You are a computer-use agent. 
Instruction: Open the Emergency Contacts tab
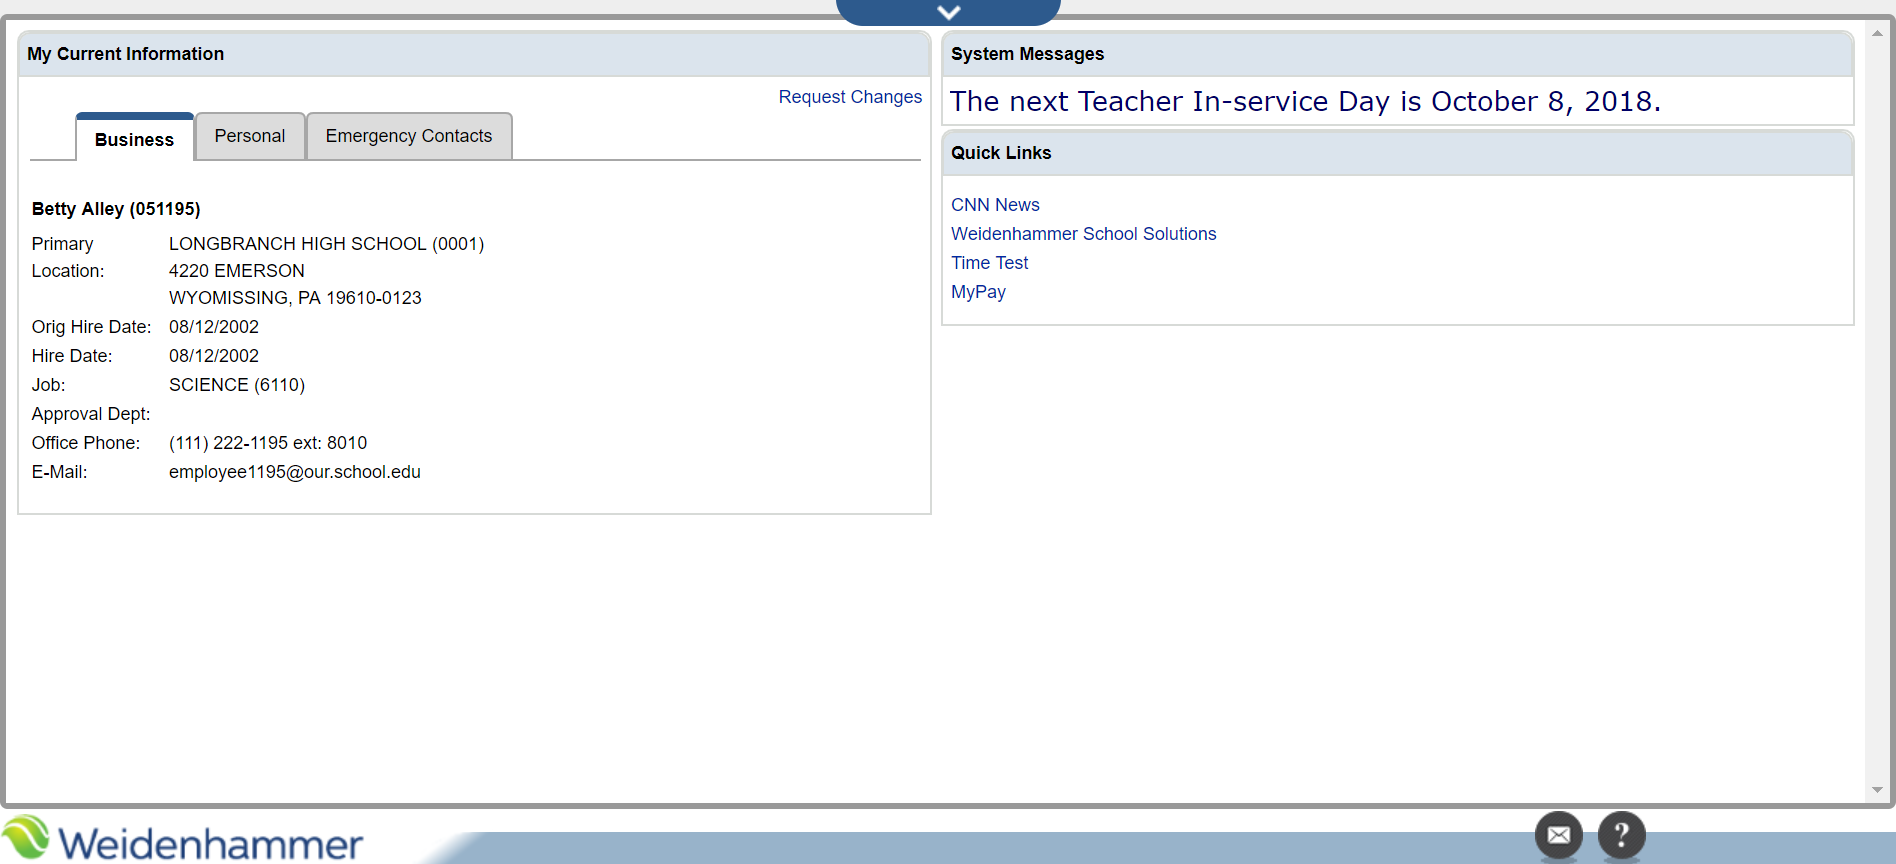[409, 136]
